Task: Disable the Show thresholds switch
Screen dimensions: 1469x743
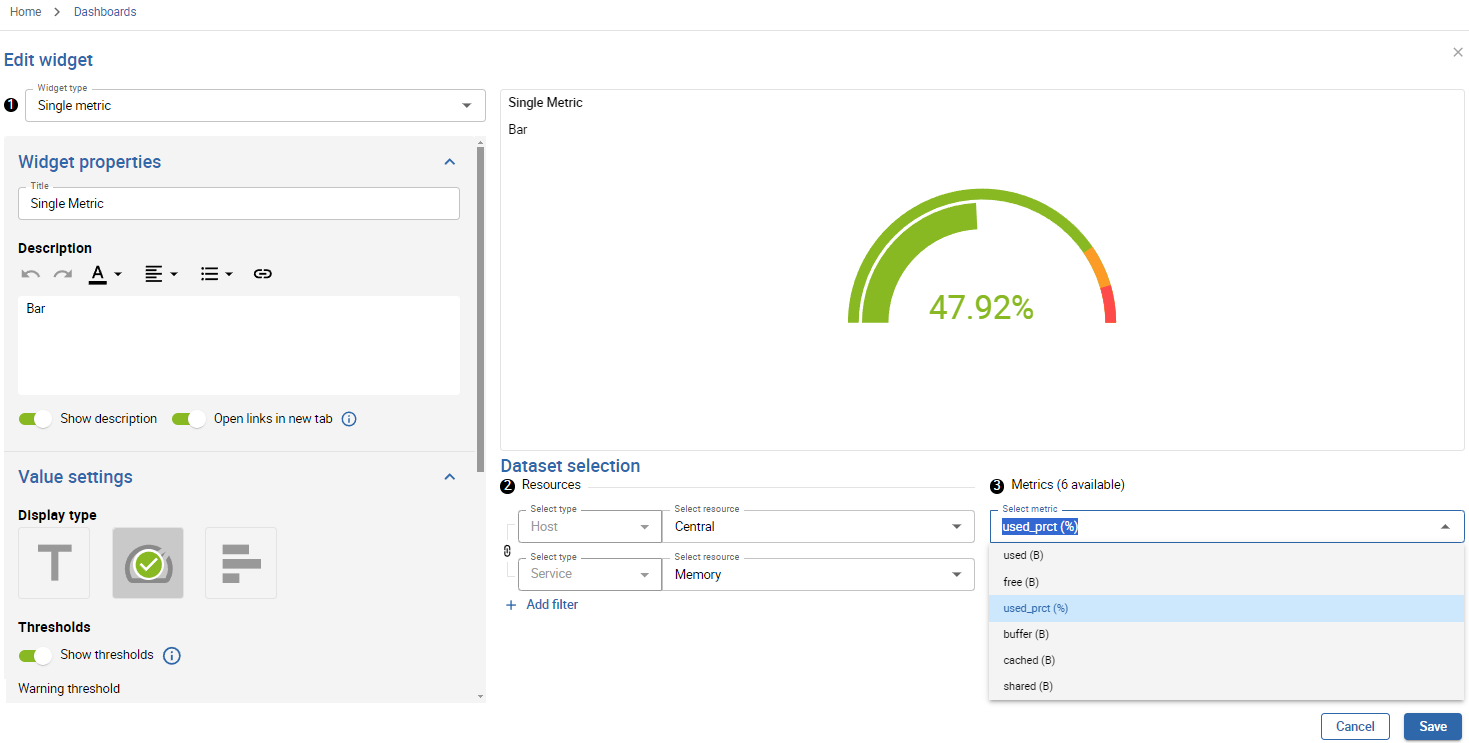Action: [35, 656]
